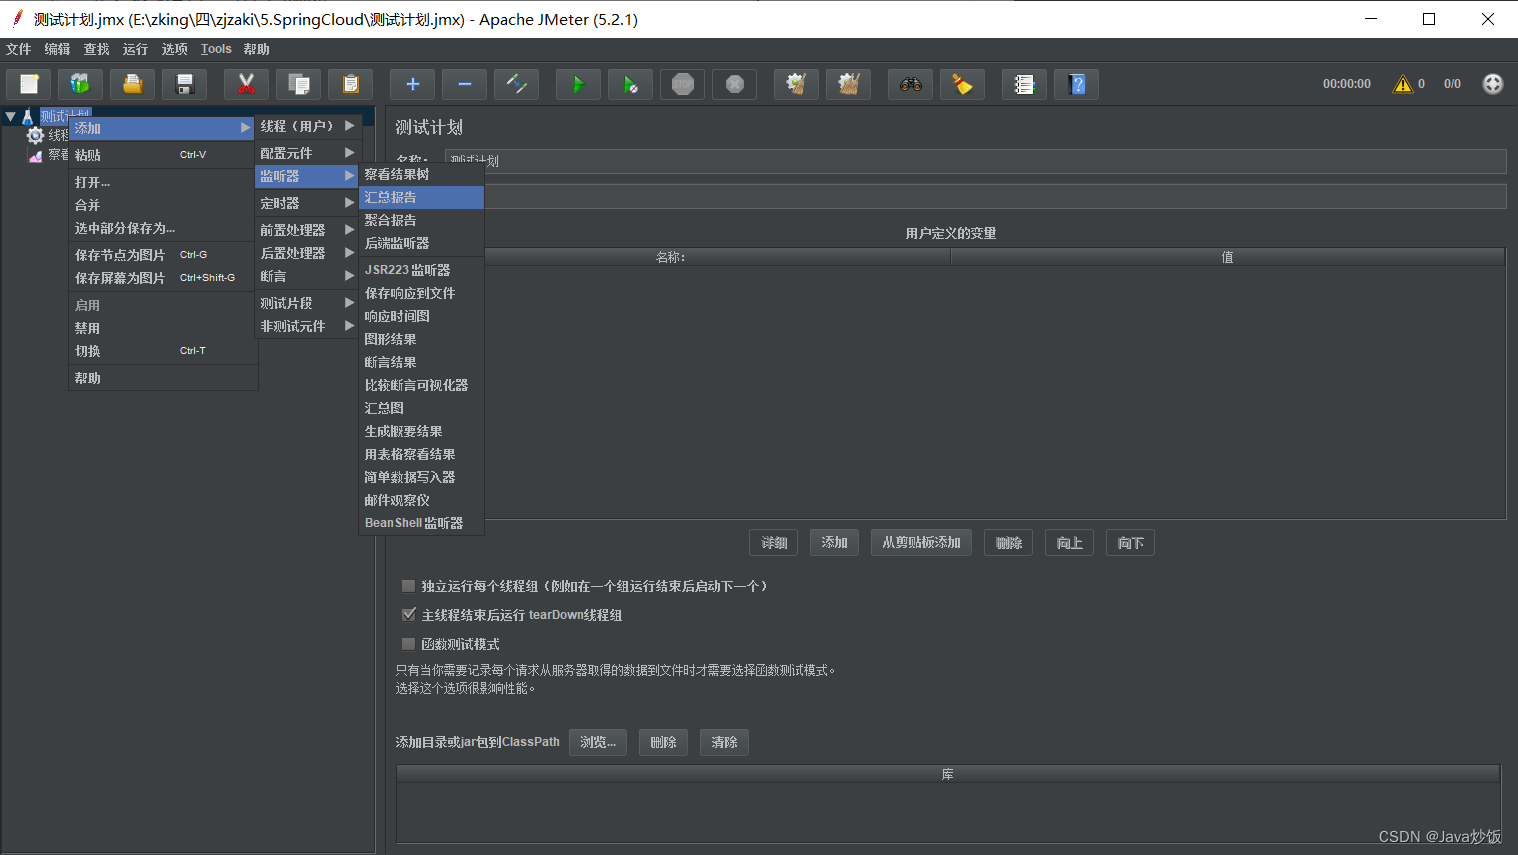
Task: Click the 向上 button
Action: pyautogui.click(x=1070, y=543)
